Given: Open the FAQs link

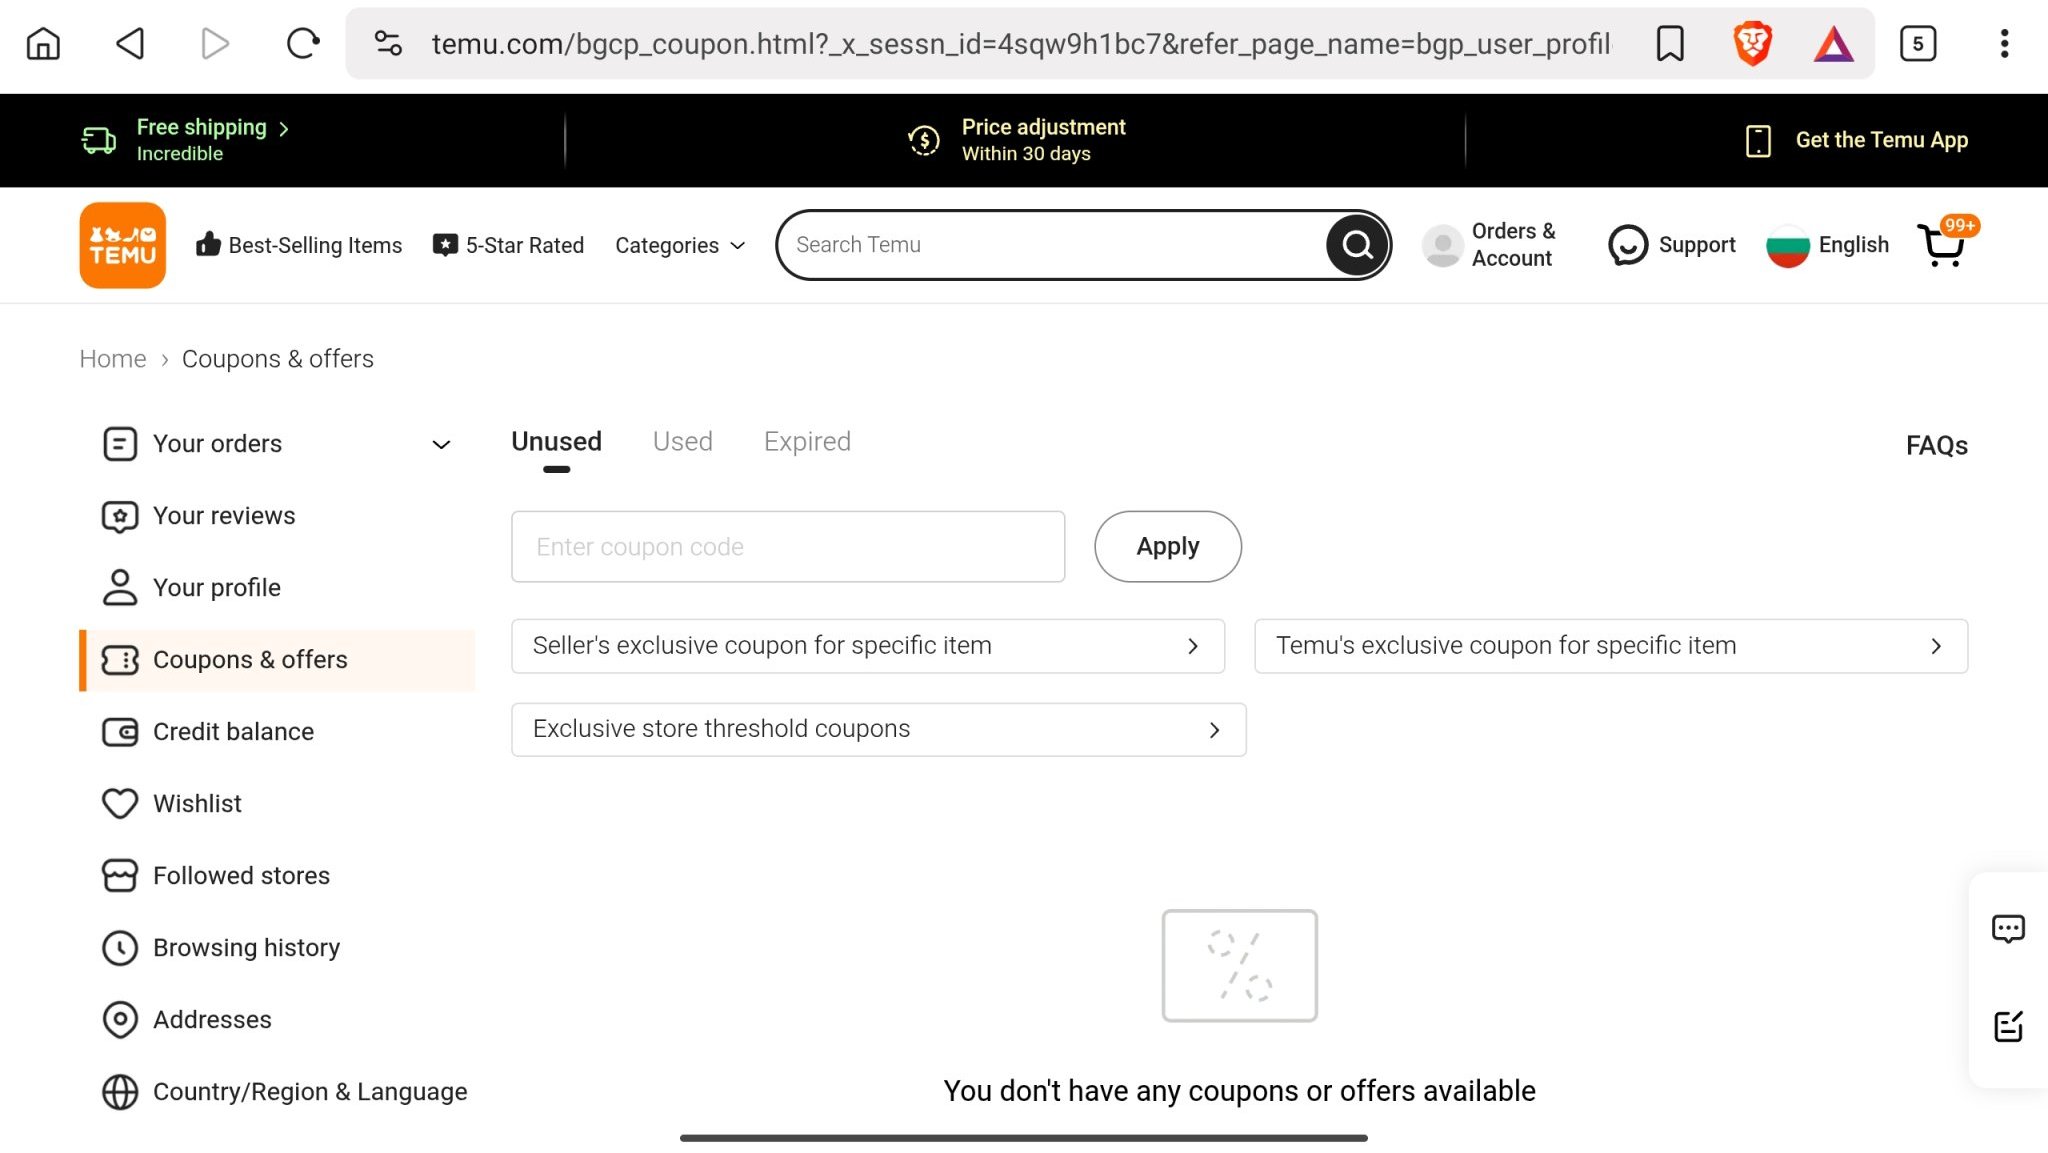Looking at the screenshot, I should click(x=1936, y=446).
